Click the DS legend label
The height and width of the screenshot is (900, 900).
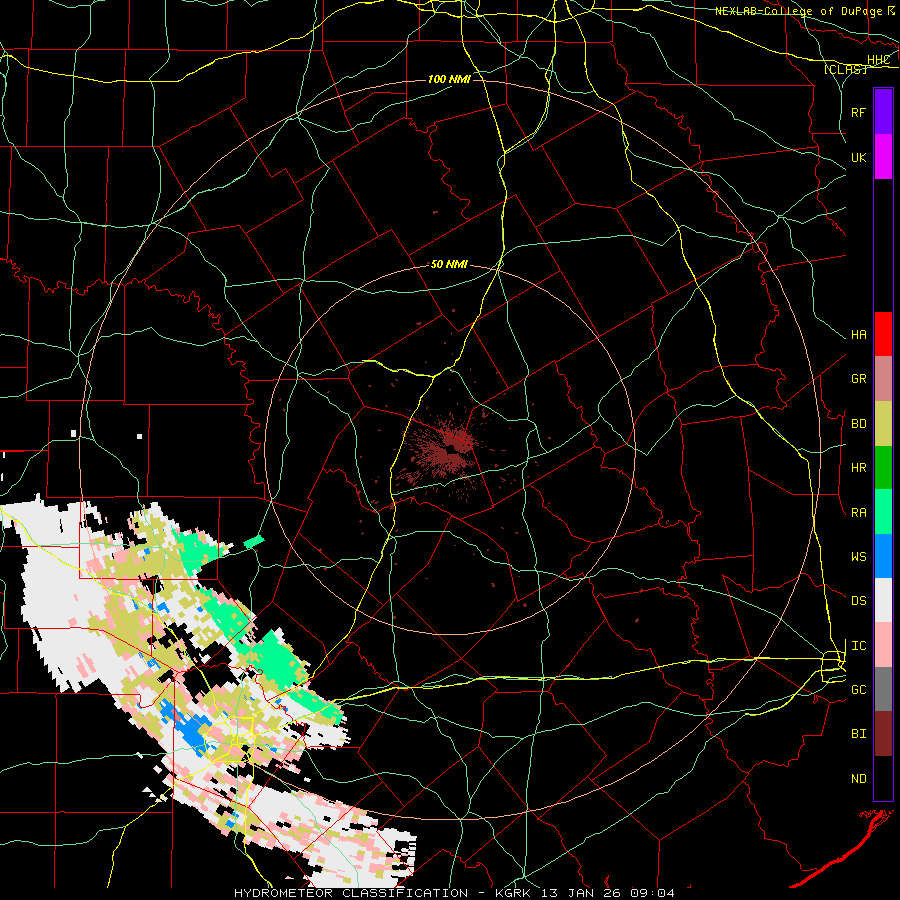[858, 601]
